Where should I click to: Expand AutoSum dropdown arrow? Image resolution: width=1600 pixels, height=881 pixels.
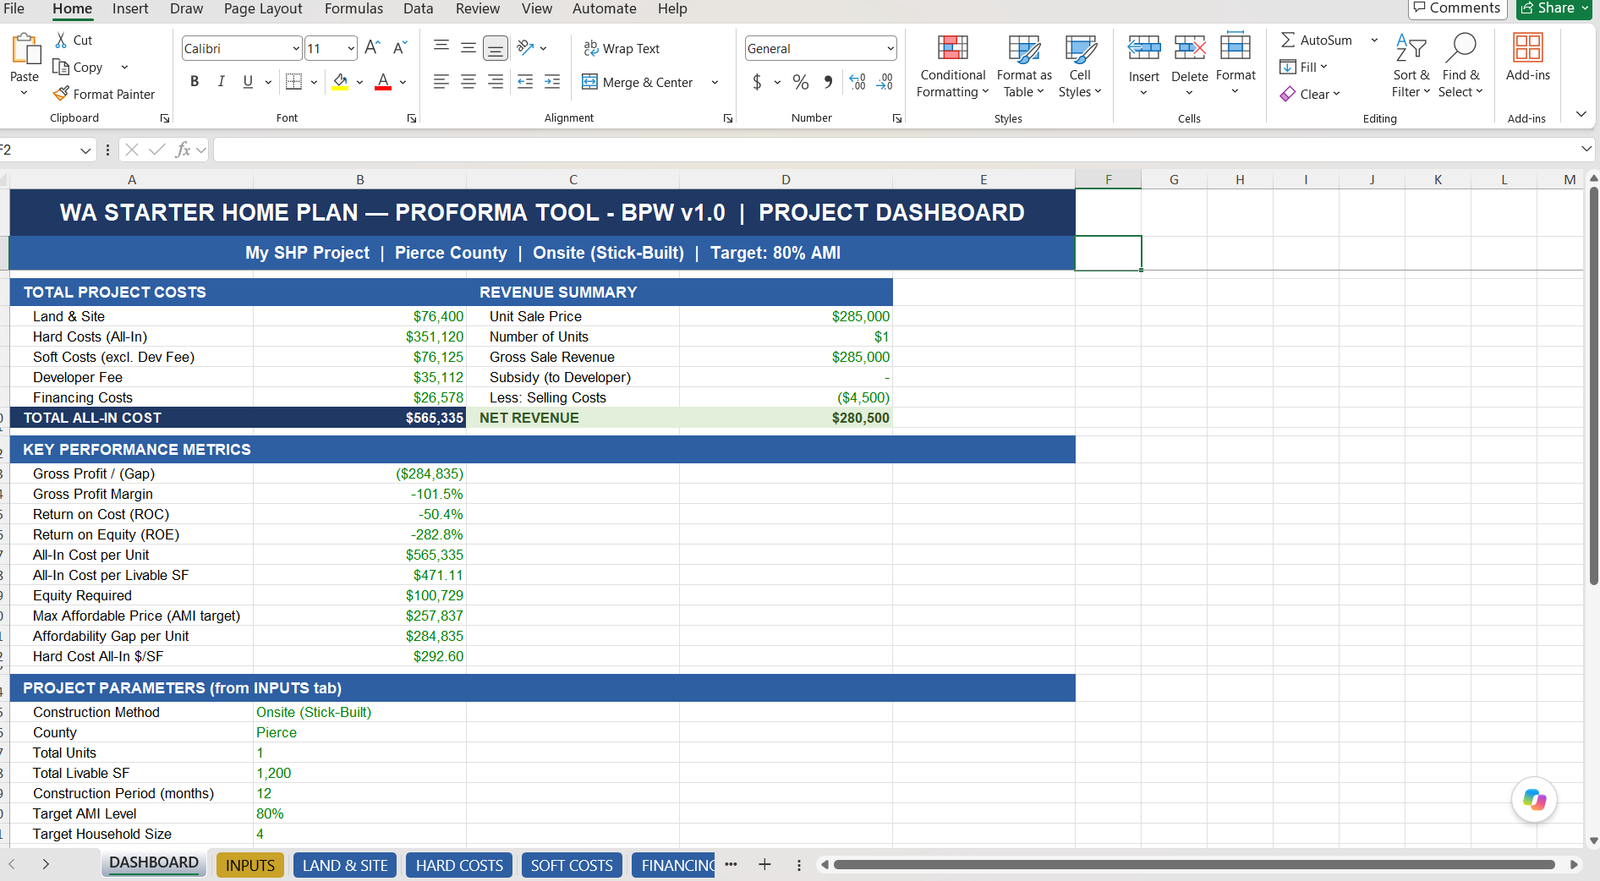1374,40
